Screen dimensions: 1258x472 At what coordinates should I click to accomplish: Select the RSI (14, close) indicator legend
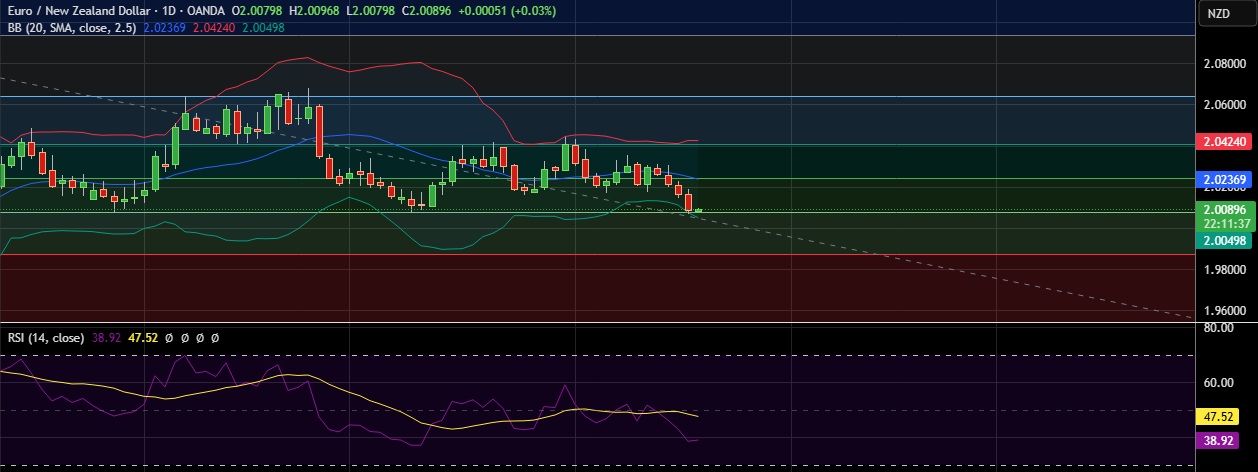pyautogui.click(x=42, y=338)
